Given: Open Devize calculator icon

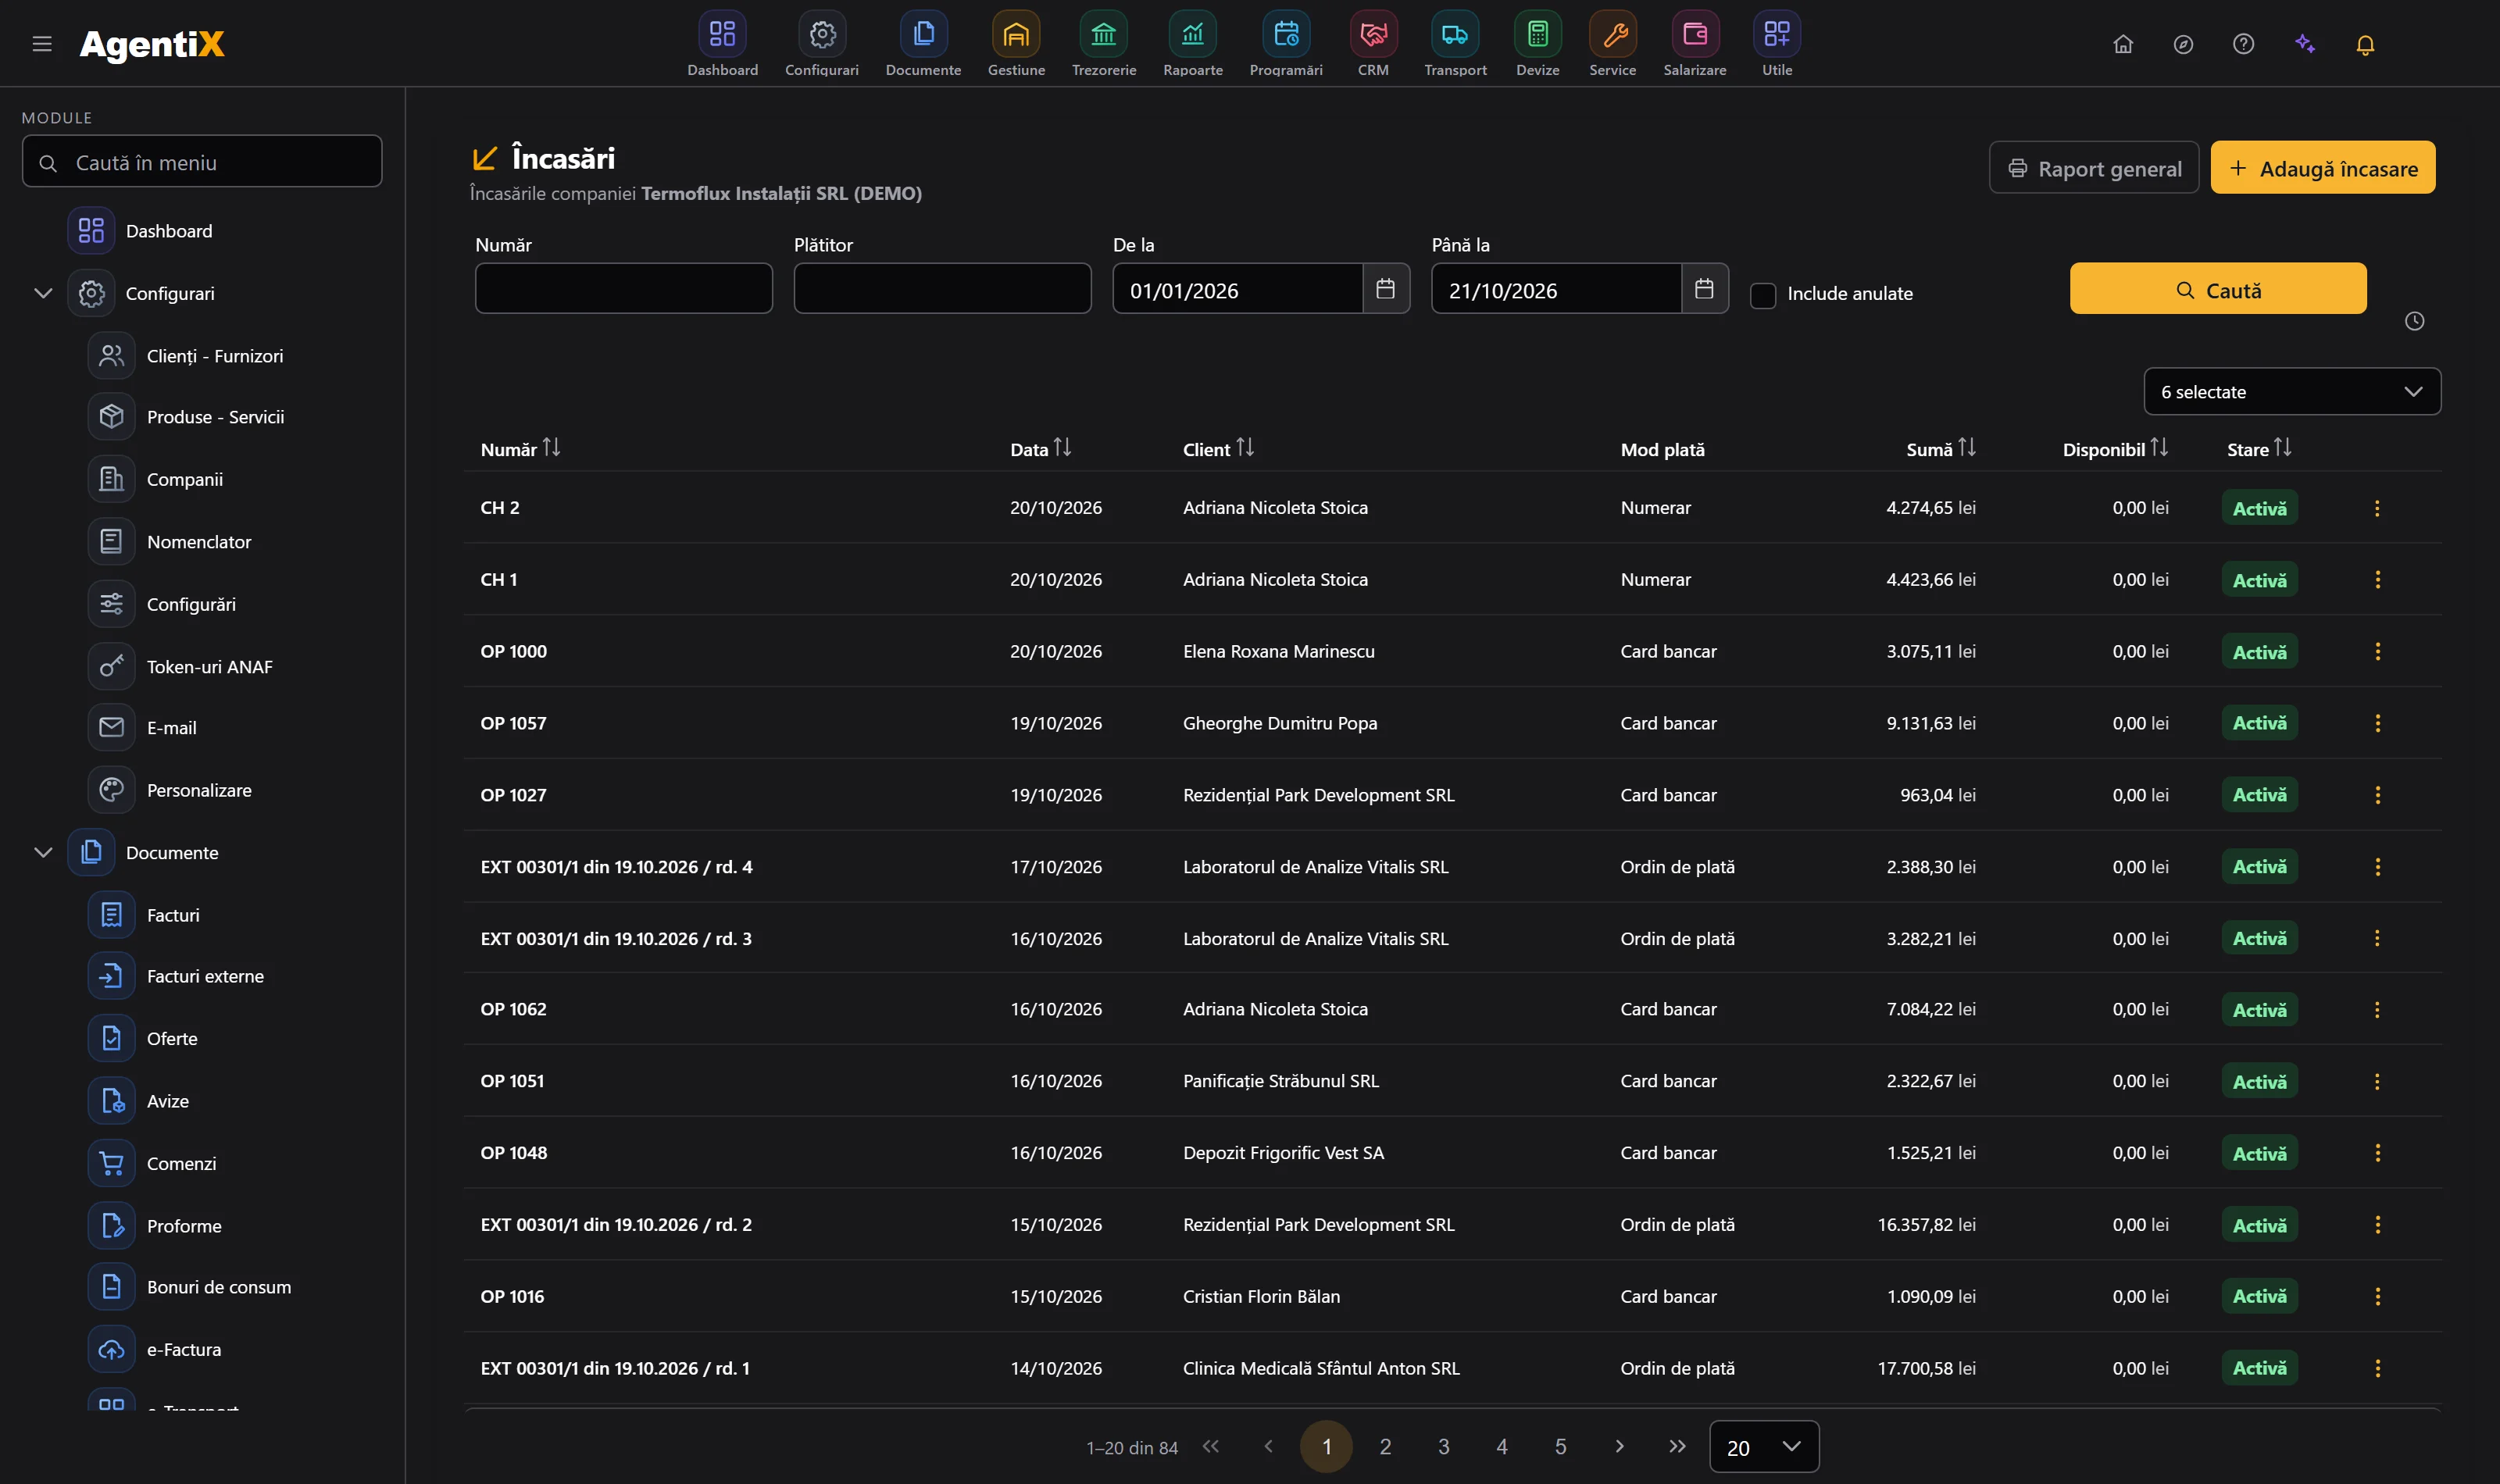Looking at the screenshot, I should coord(1537,35).
